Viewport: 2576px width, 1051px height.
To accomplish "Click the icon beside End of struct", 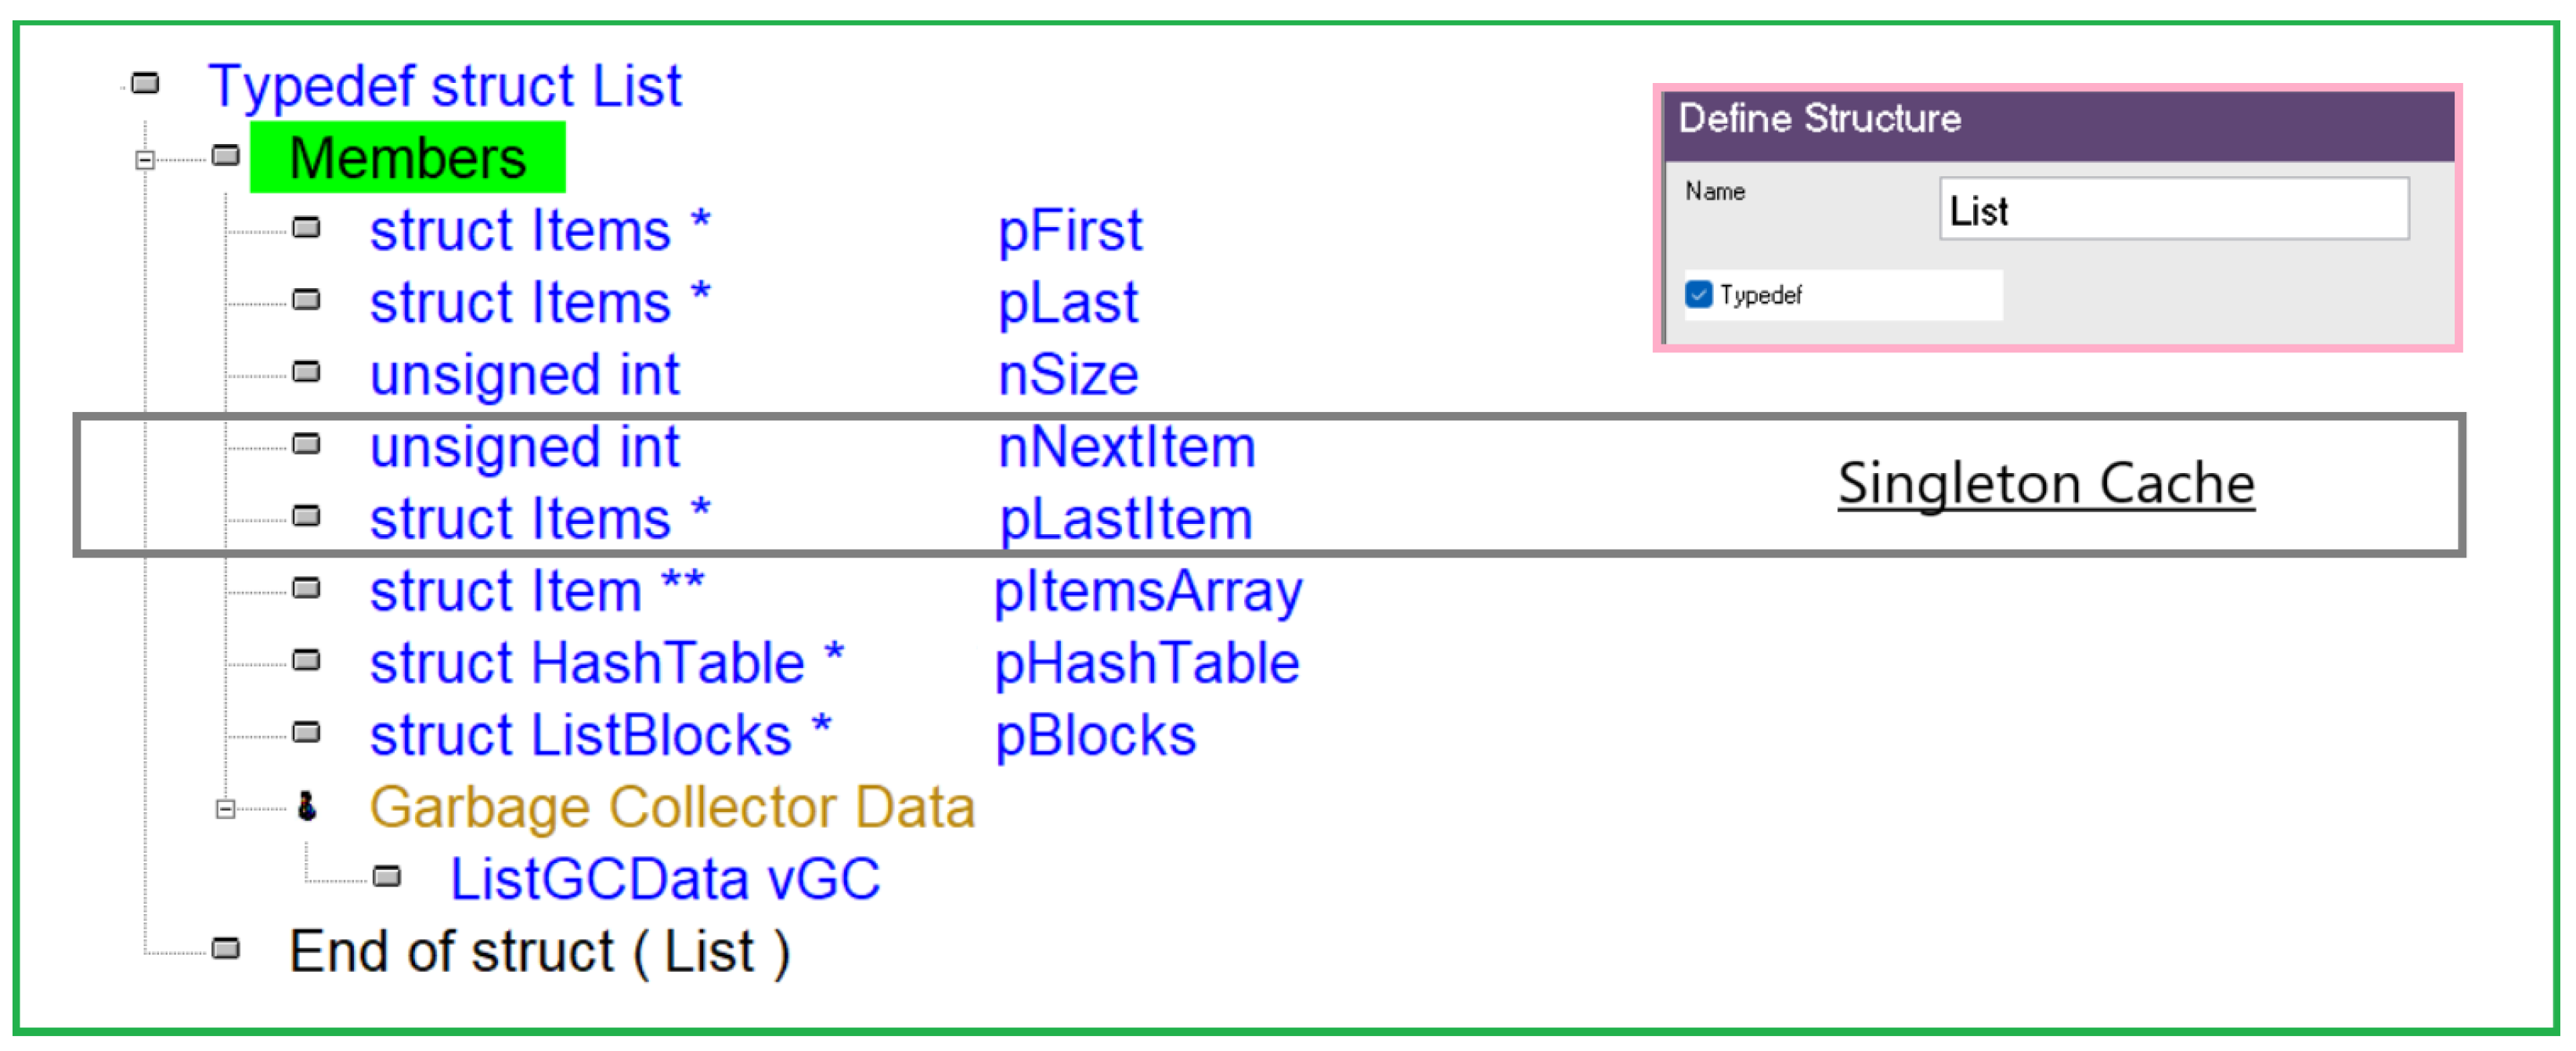I will click(227, 948).
